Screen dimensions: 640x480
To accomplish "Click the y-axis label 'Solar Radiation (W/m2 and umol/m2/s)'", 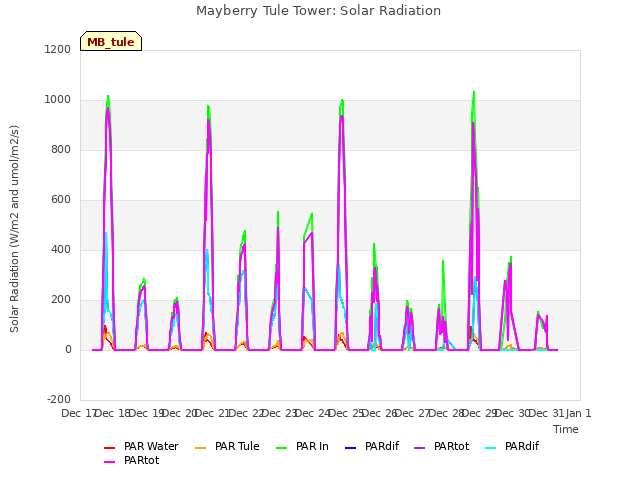I will 14,229.
